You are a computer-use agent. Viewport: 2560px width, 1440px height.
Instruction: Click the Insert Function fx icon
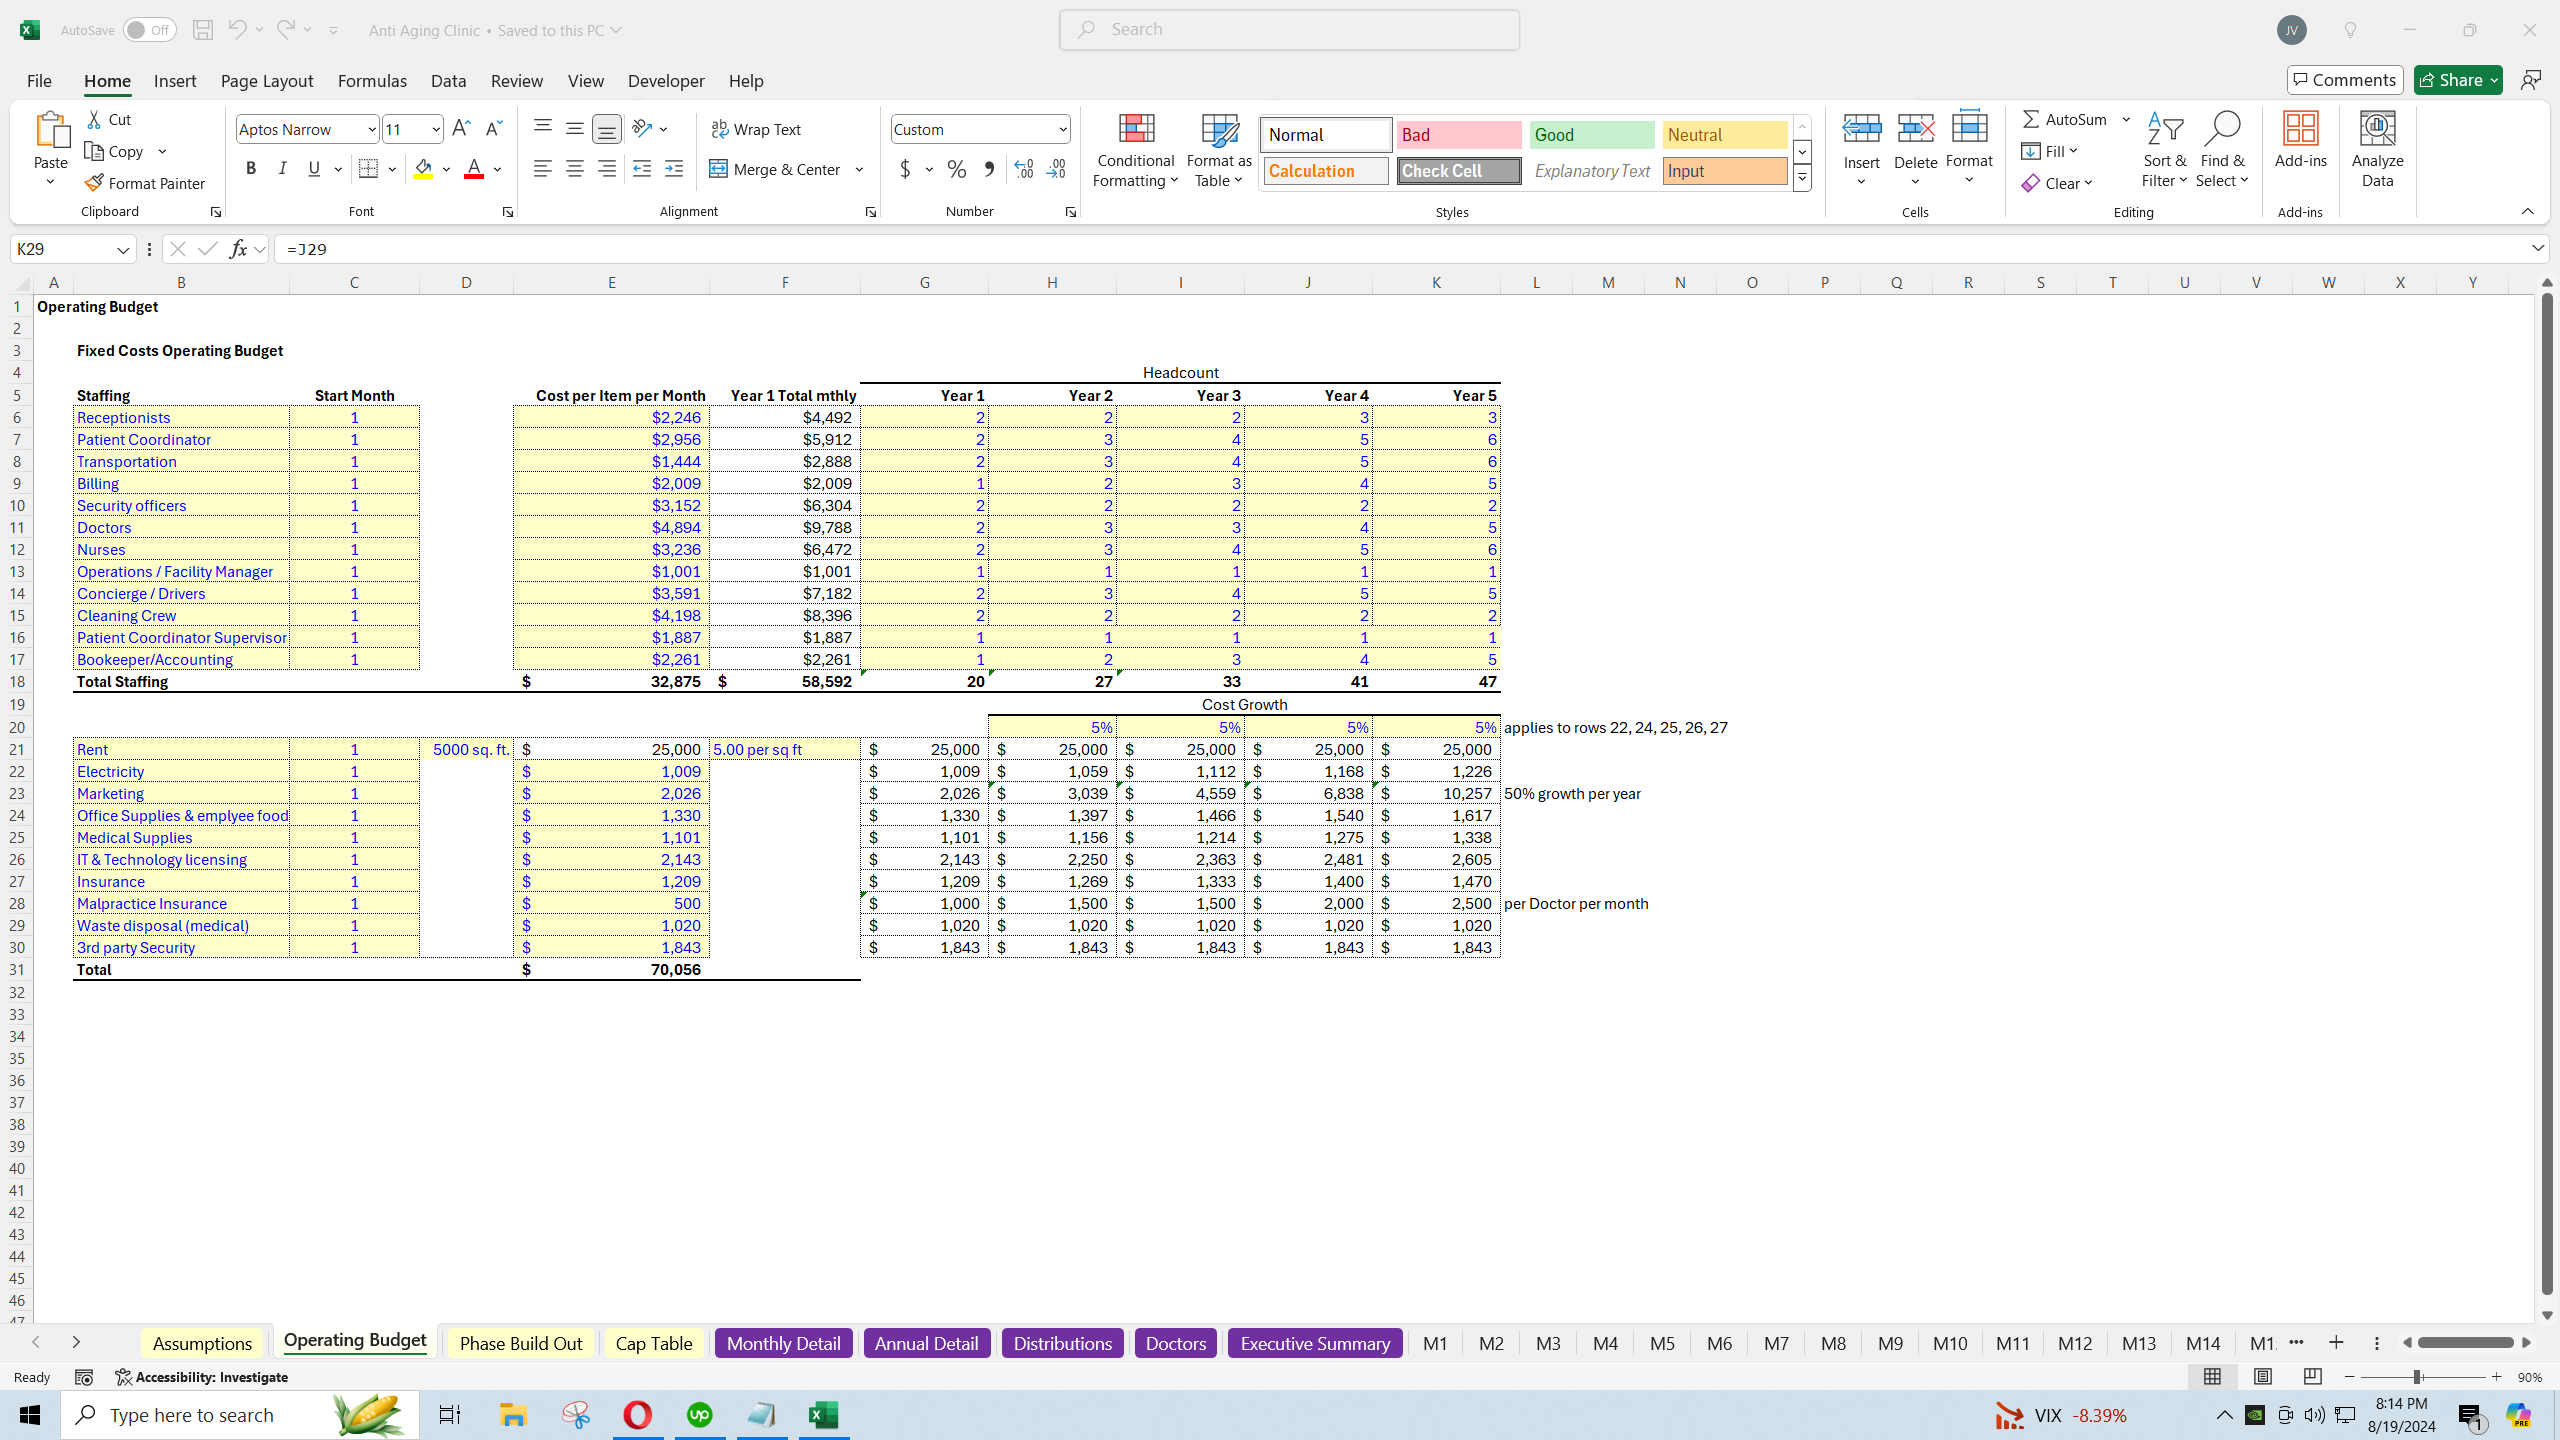(238, 249)
